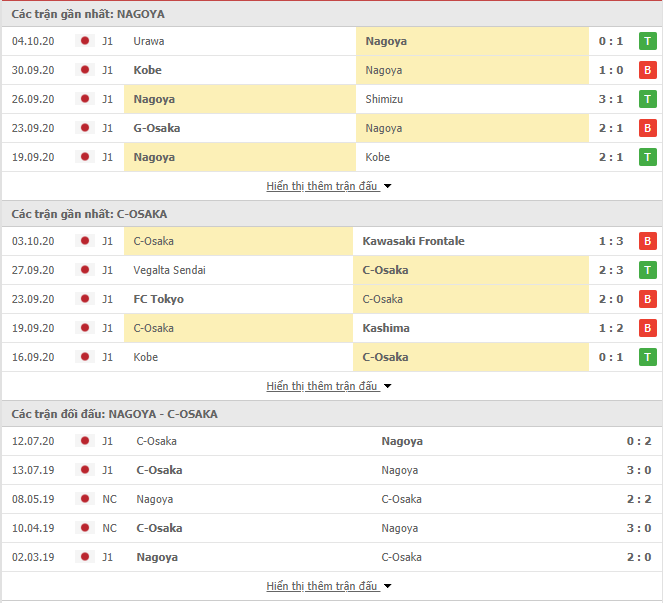This screenshot has height=603, width=663.
Task: Open the FC Tokyo team link
Action: click(159, 299)
